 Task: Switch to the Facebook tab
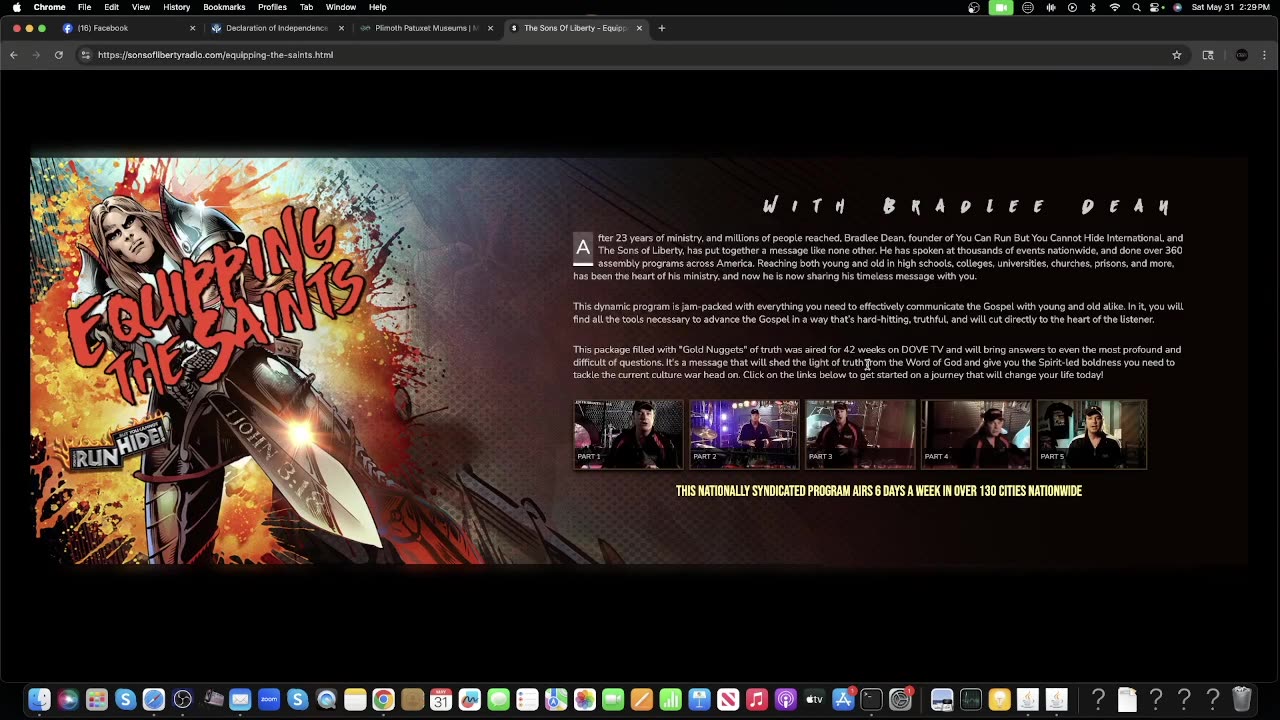click(x=128, y=28)
